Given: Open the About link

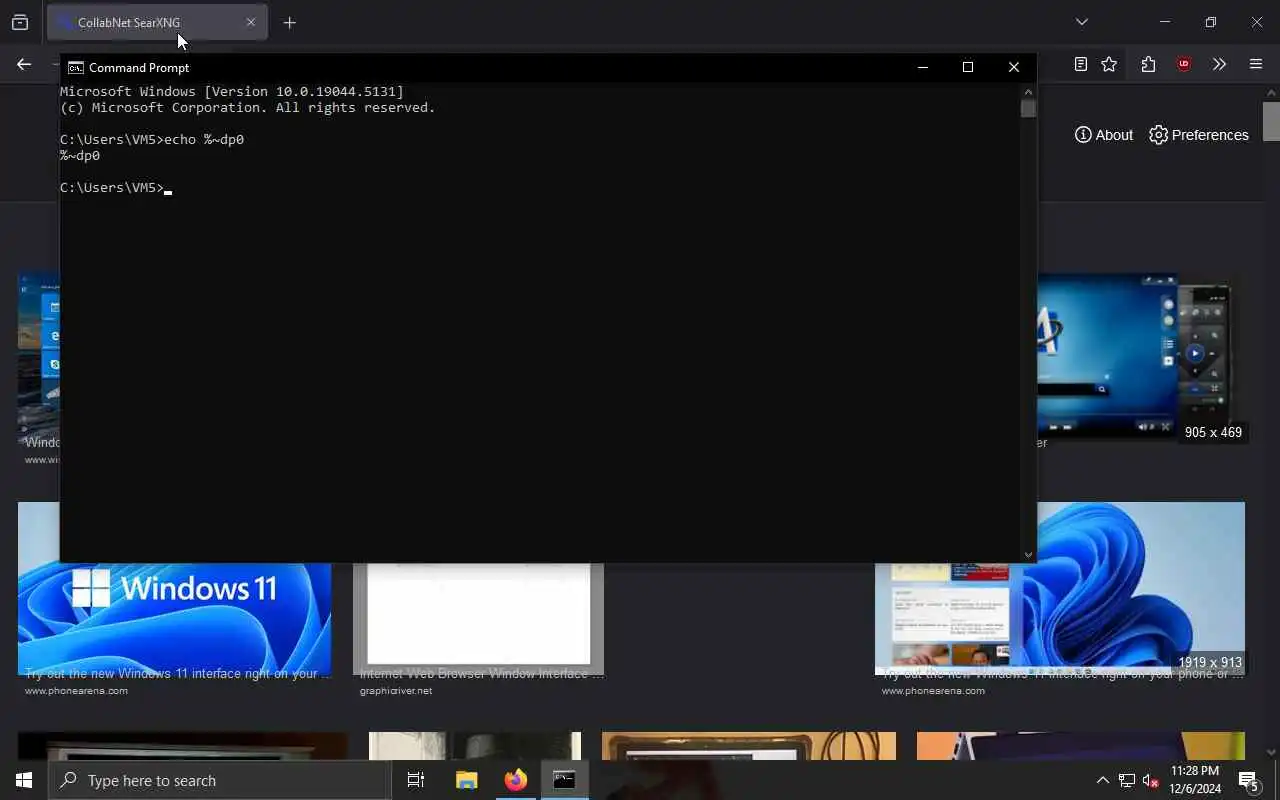Looking at the screenshot, I should point(1104,135).
